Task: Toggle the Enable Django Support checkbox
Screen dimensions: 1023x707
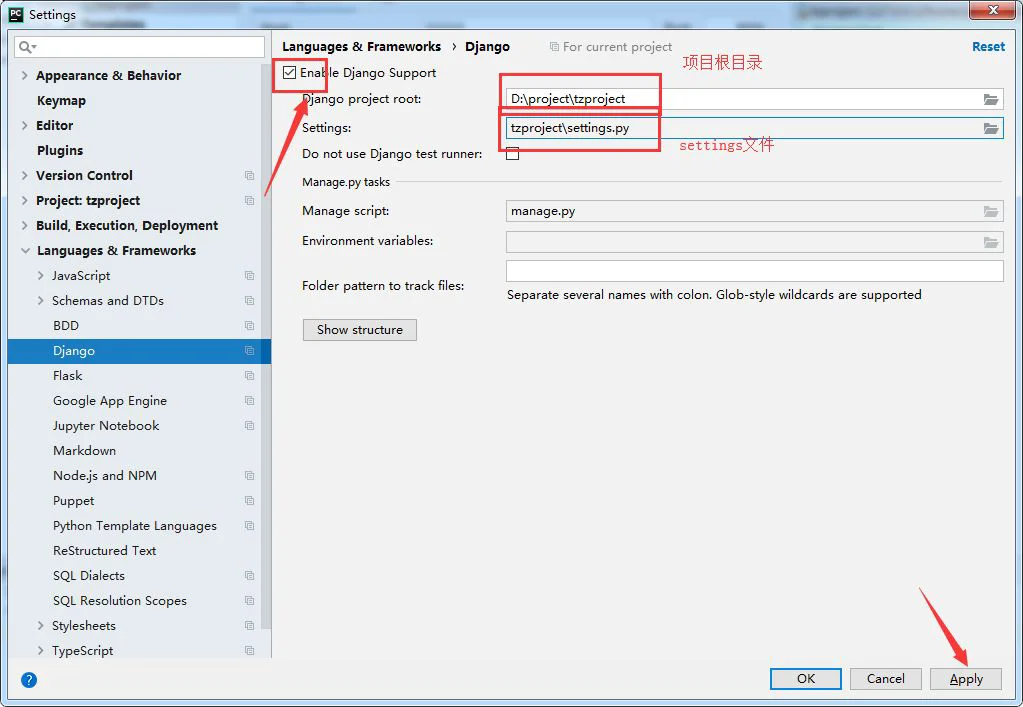Action: [x=290, y=72]
